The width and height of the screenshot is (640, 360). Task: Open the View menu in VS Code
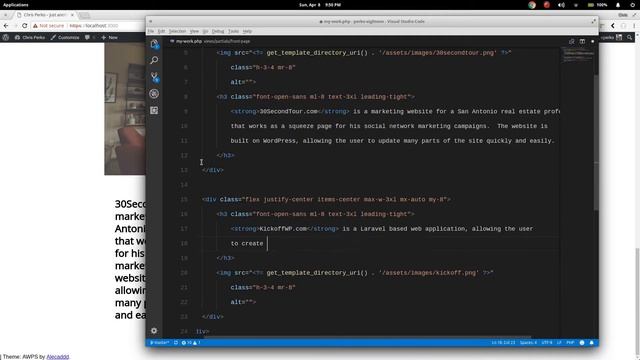(194, 31)
